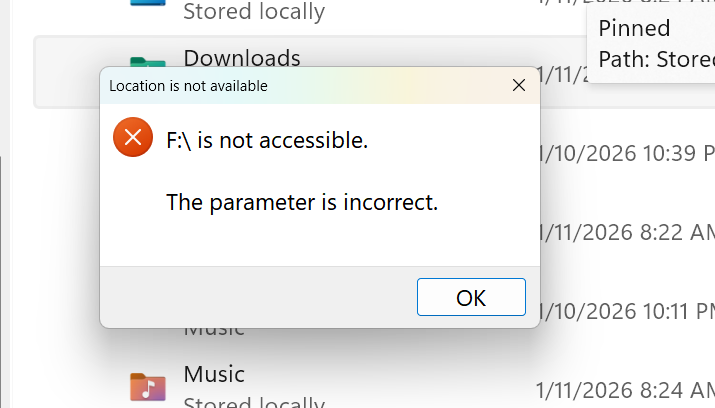Click the Downloads folder icon
Viewport: 715px width, 408px height.
point(147,60)
